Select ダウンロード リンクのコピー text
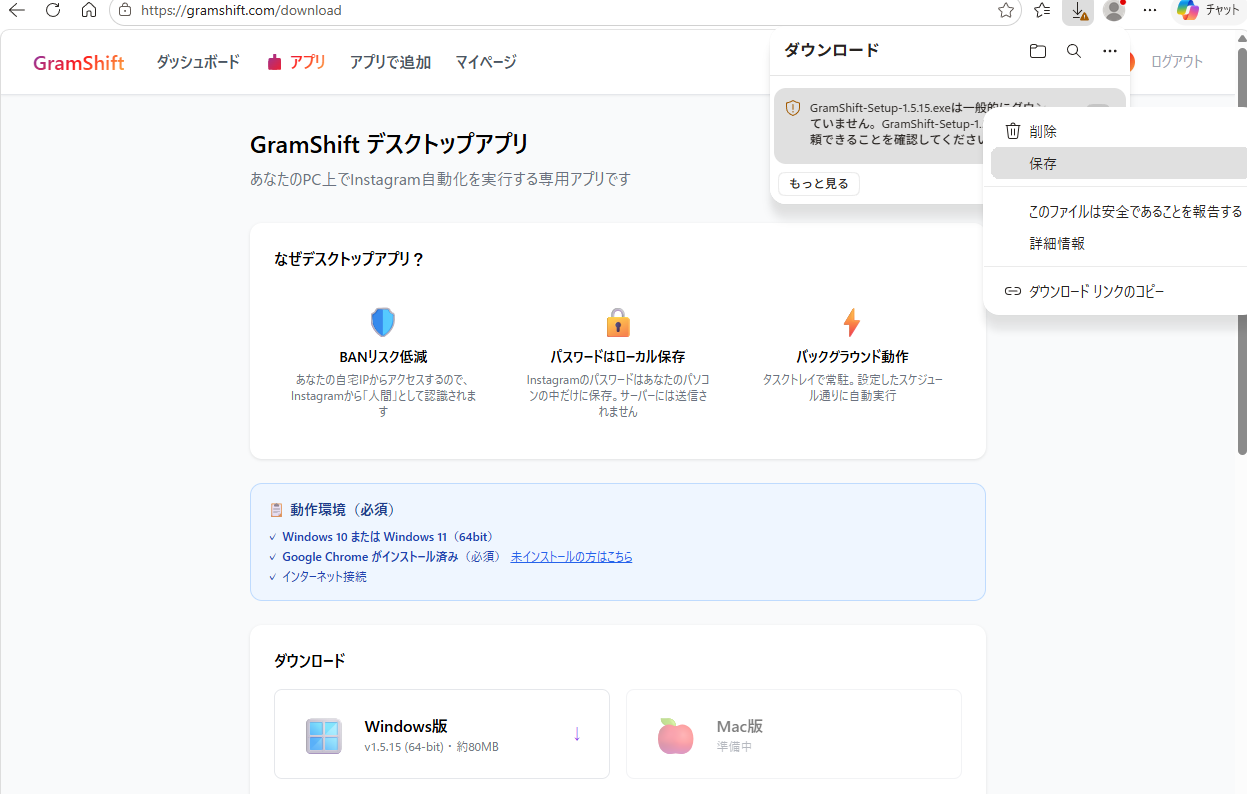Image resolution: width=1247 pixels, height=794 pixels. coord(1096,291)
